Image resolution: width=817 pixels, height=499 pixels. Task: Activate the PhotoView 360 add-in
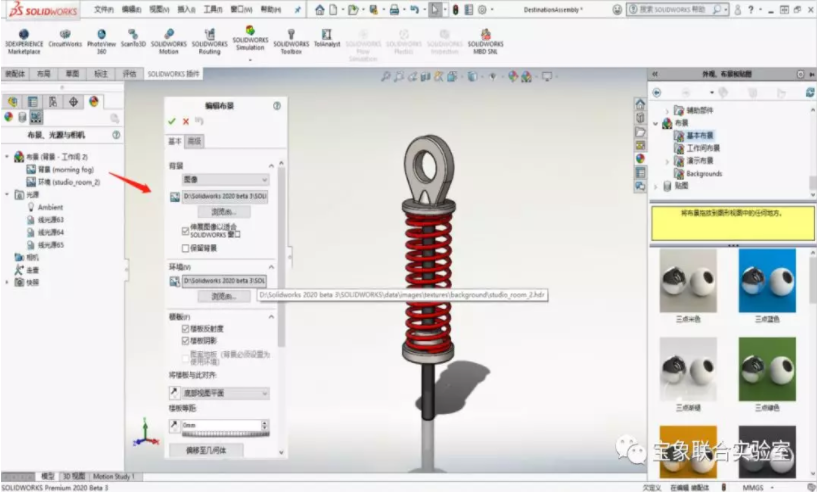pyautogui.click(x=102, y=42)
